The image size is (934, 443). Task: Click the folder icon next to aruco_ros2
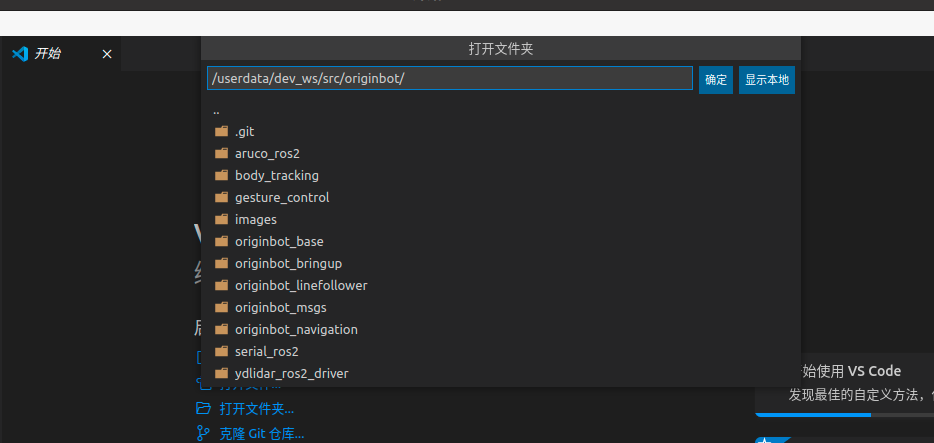[221, 153]
